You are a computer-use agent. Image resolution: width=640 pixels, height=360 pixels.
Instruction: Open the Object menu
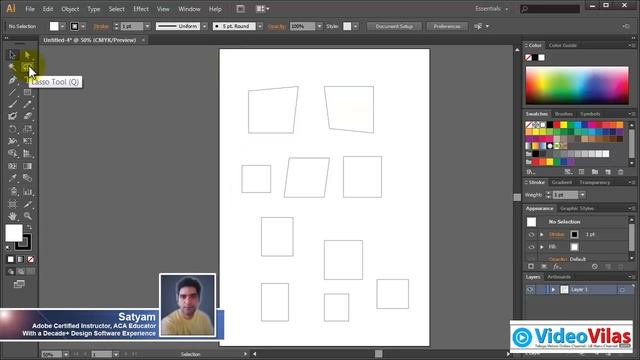tap(70, 9)
